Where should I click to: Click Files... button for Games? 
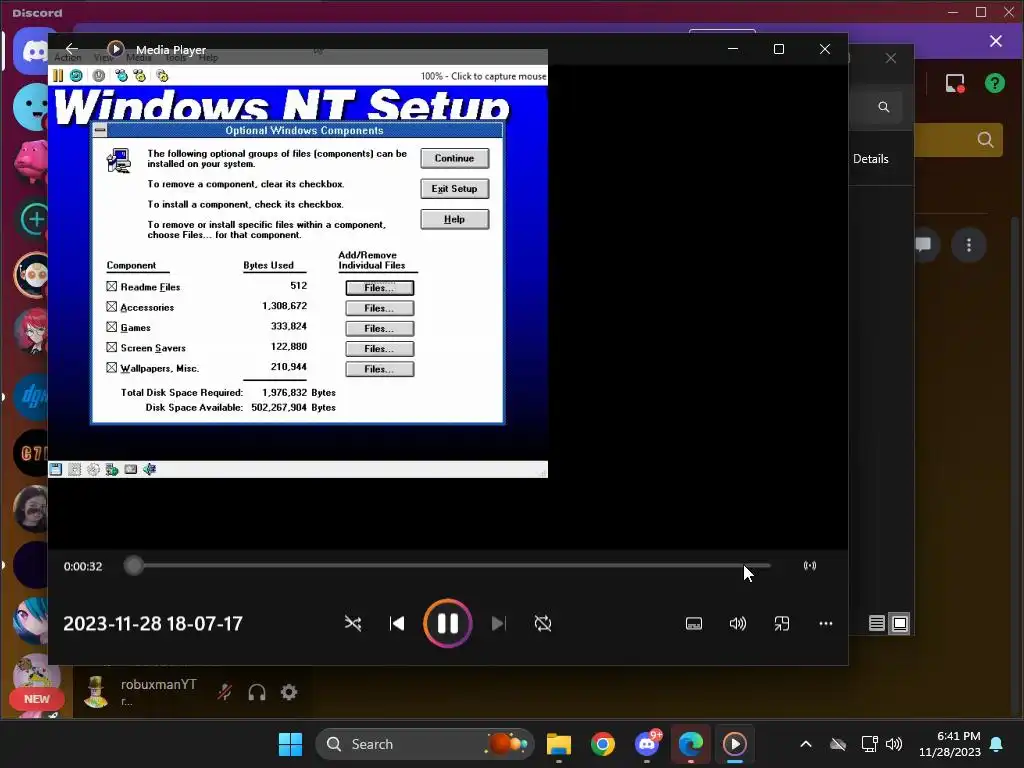pos(379,328)
